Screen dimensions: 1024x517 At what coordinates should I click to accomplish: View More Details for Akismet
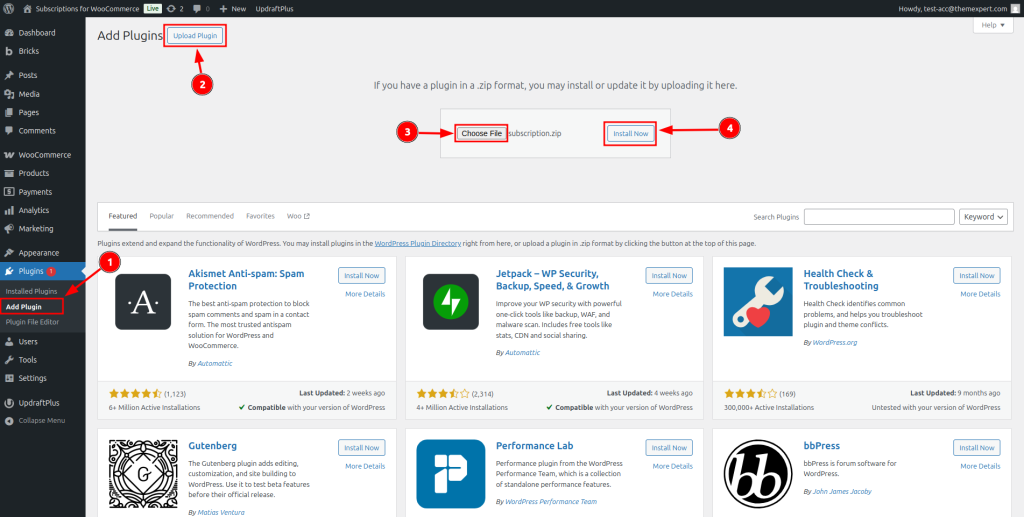(x=365, y=294)
